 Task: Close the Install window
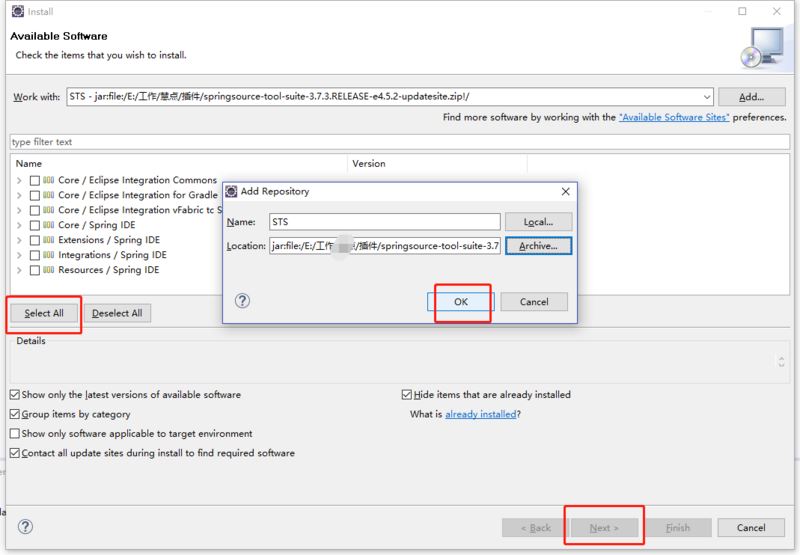tap(777, 11)
